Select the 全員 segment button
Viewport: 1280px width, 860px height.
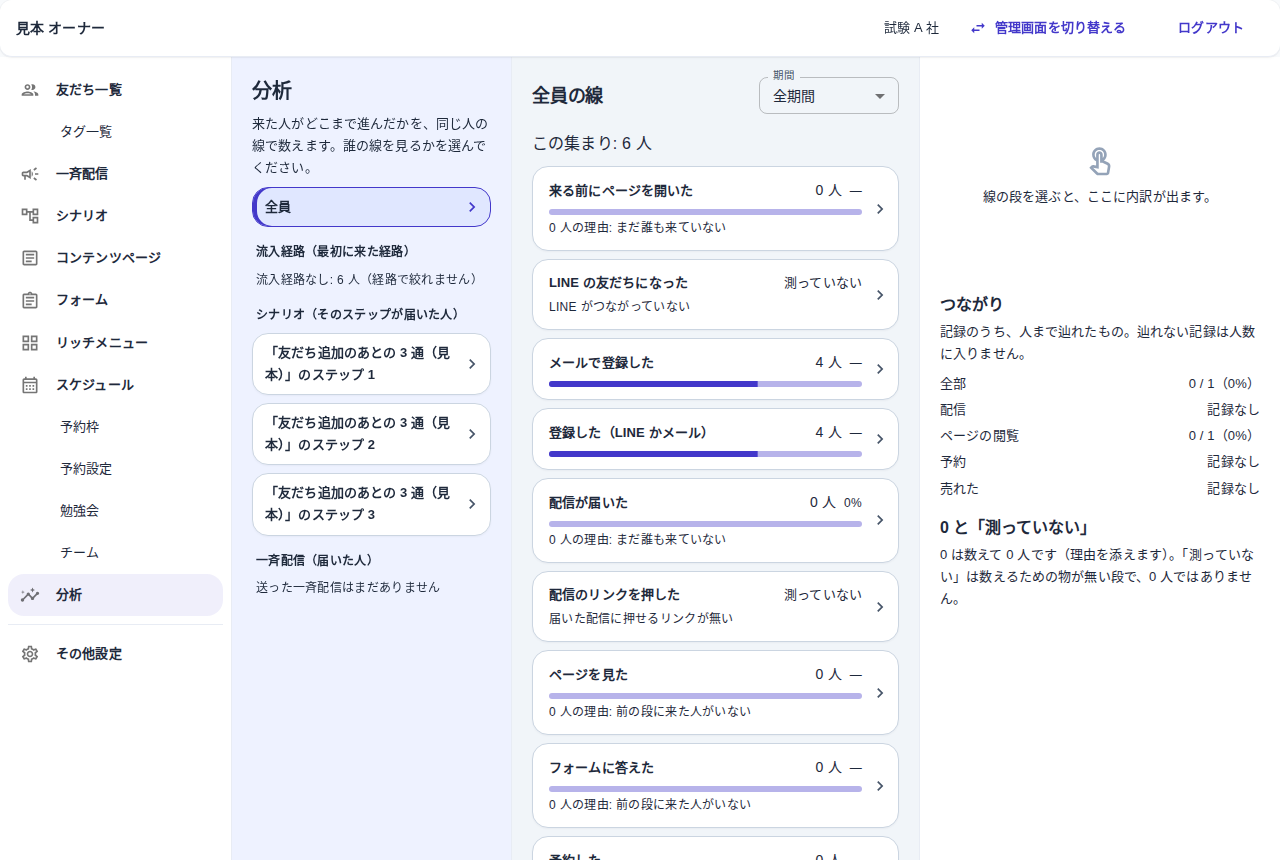[371, 207]
